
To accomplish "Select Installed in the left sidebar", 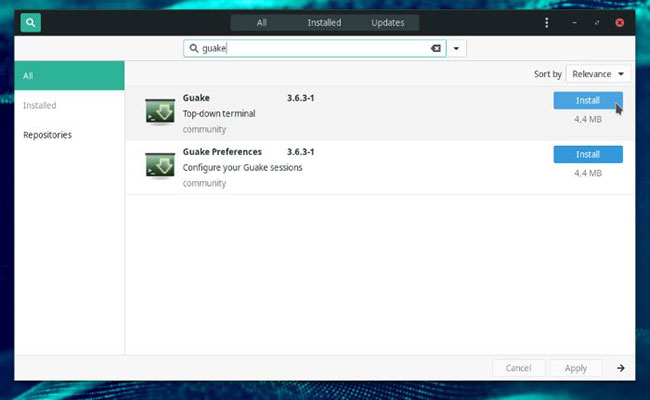I will [x=69, y=105].
